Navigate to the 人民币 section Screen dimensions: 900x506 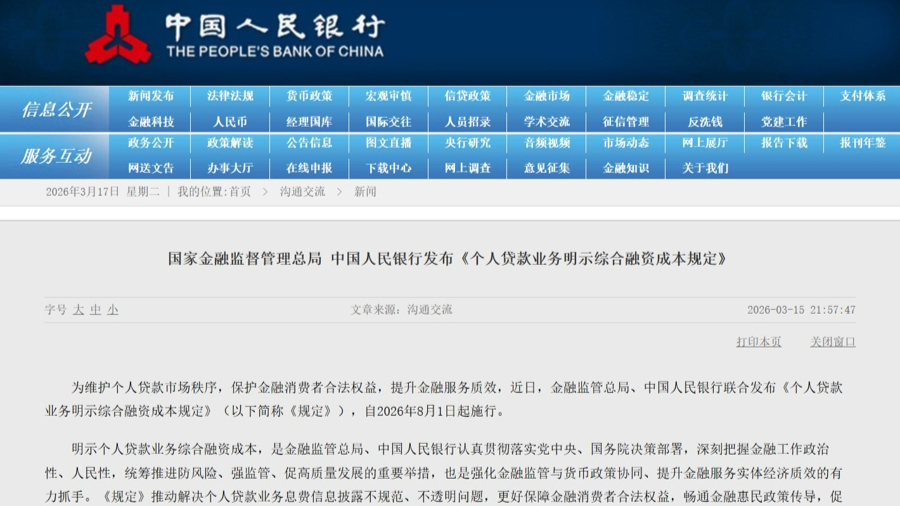(x=230, y=122)
